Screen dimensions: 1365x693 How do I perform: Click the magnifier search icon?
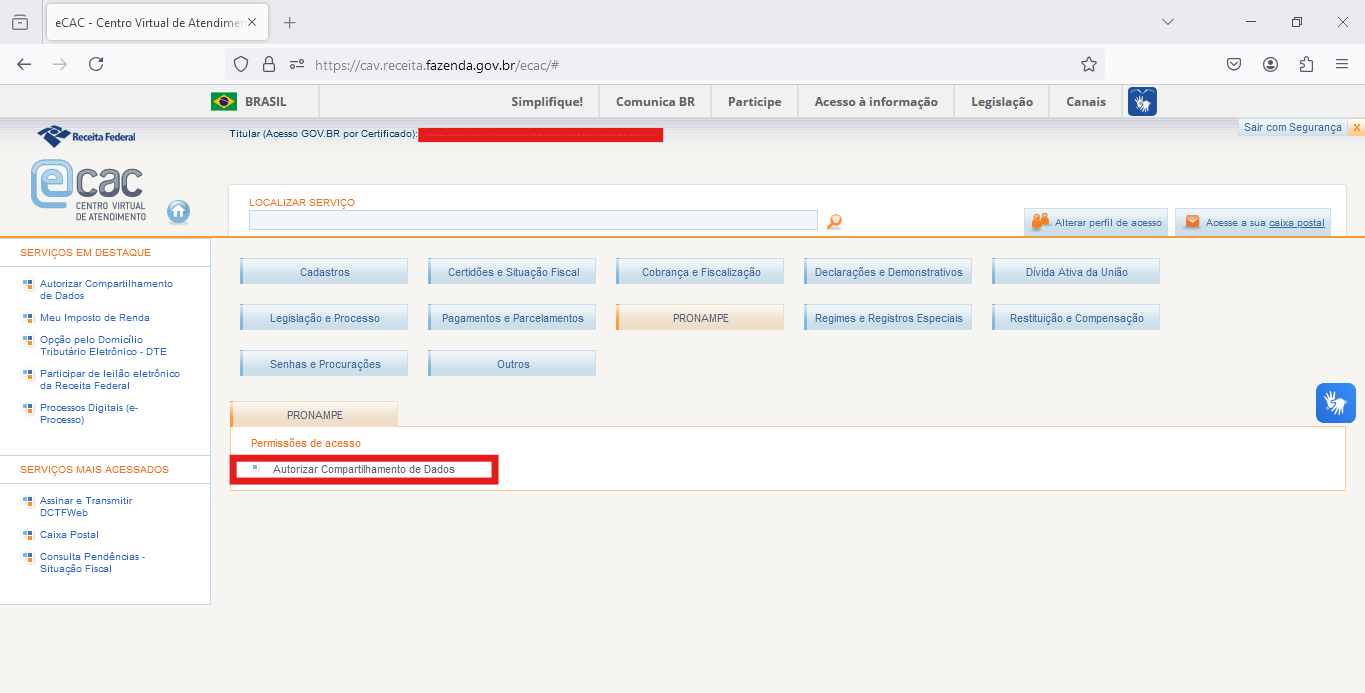coord(834,221)
